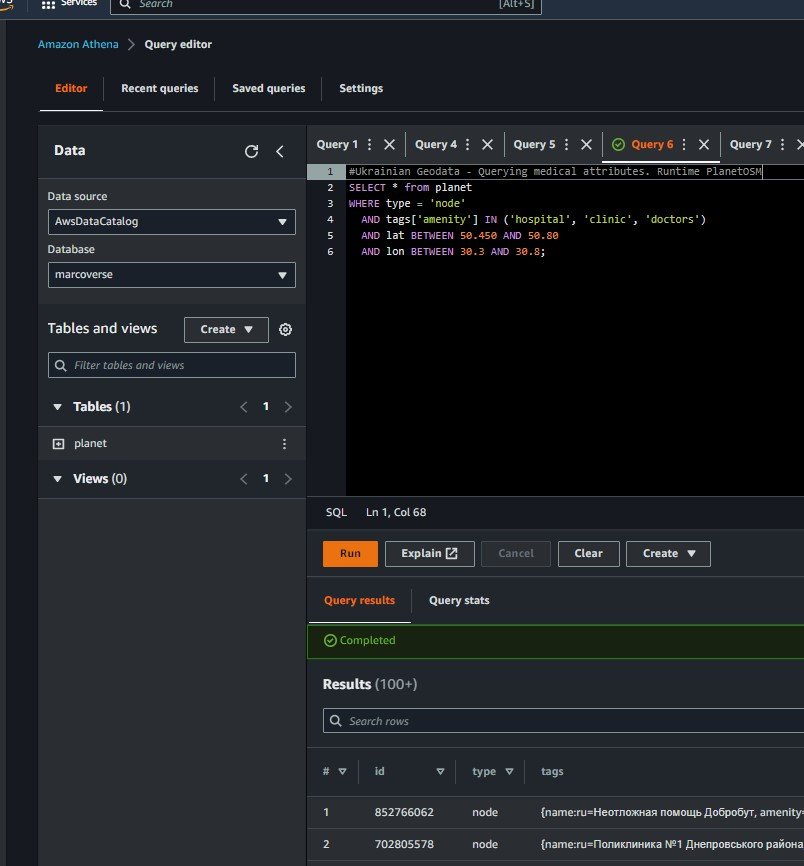Viewport: 804px width, 866px height.
Task: Open the Saved queries tab
Action: tap(268, 88)
